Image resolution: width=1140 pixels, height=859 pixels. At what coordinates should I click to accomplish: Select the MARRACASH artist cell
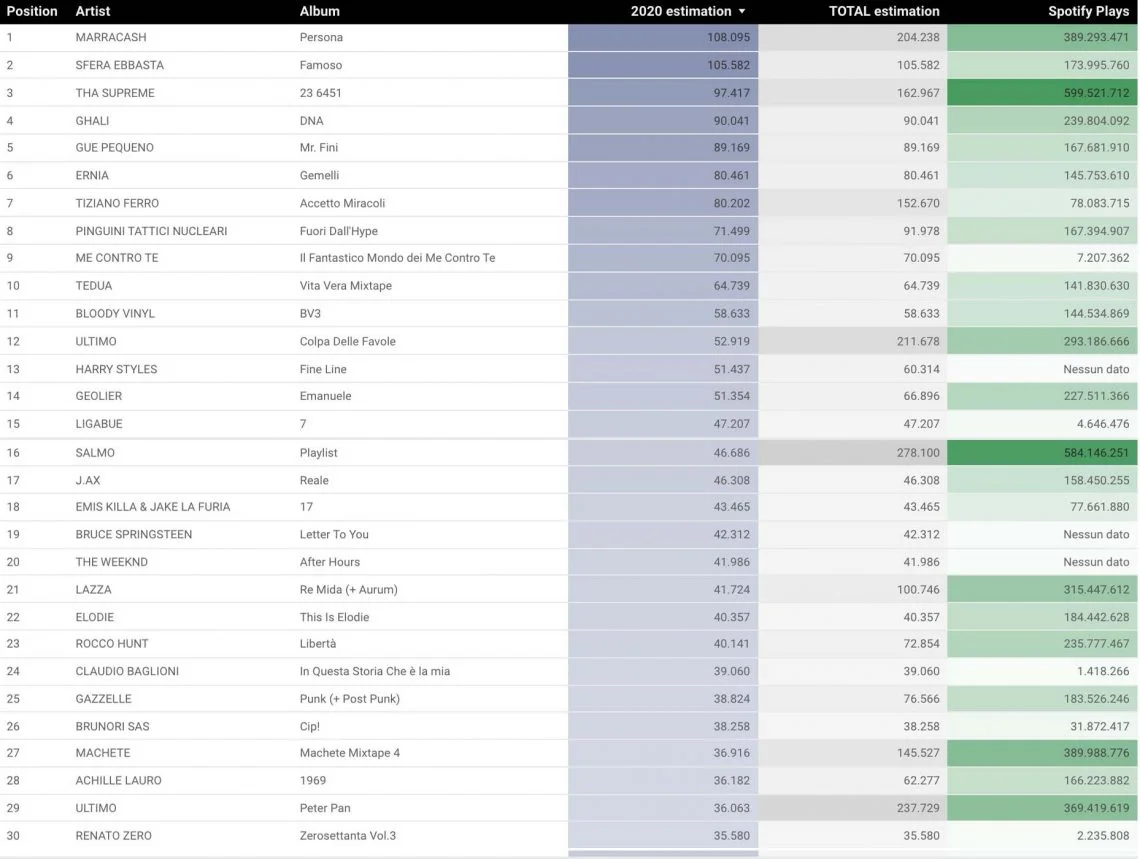[111, 37]
